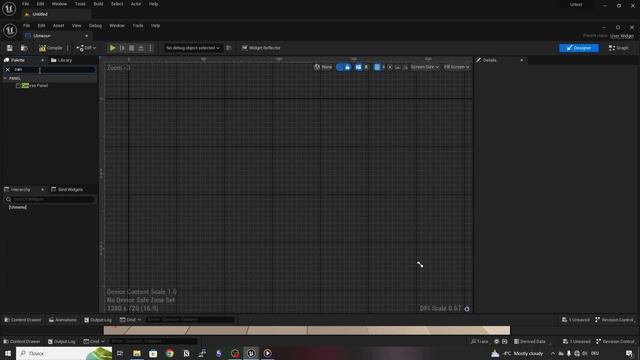The width and height of the screenshot is (640, 360).
Task: Select the root widget in Hierarchy tree
Action: coord(18,207)
